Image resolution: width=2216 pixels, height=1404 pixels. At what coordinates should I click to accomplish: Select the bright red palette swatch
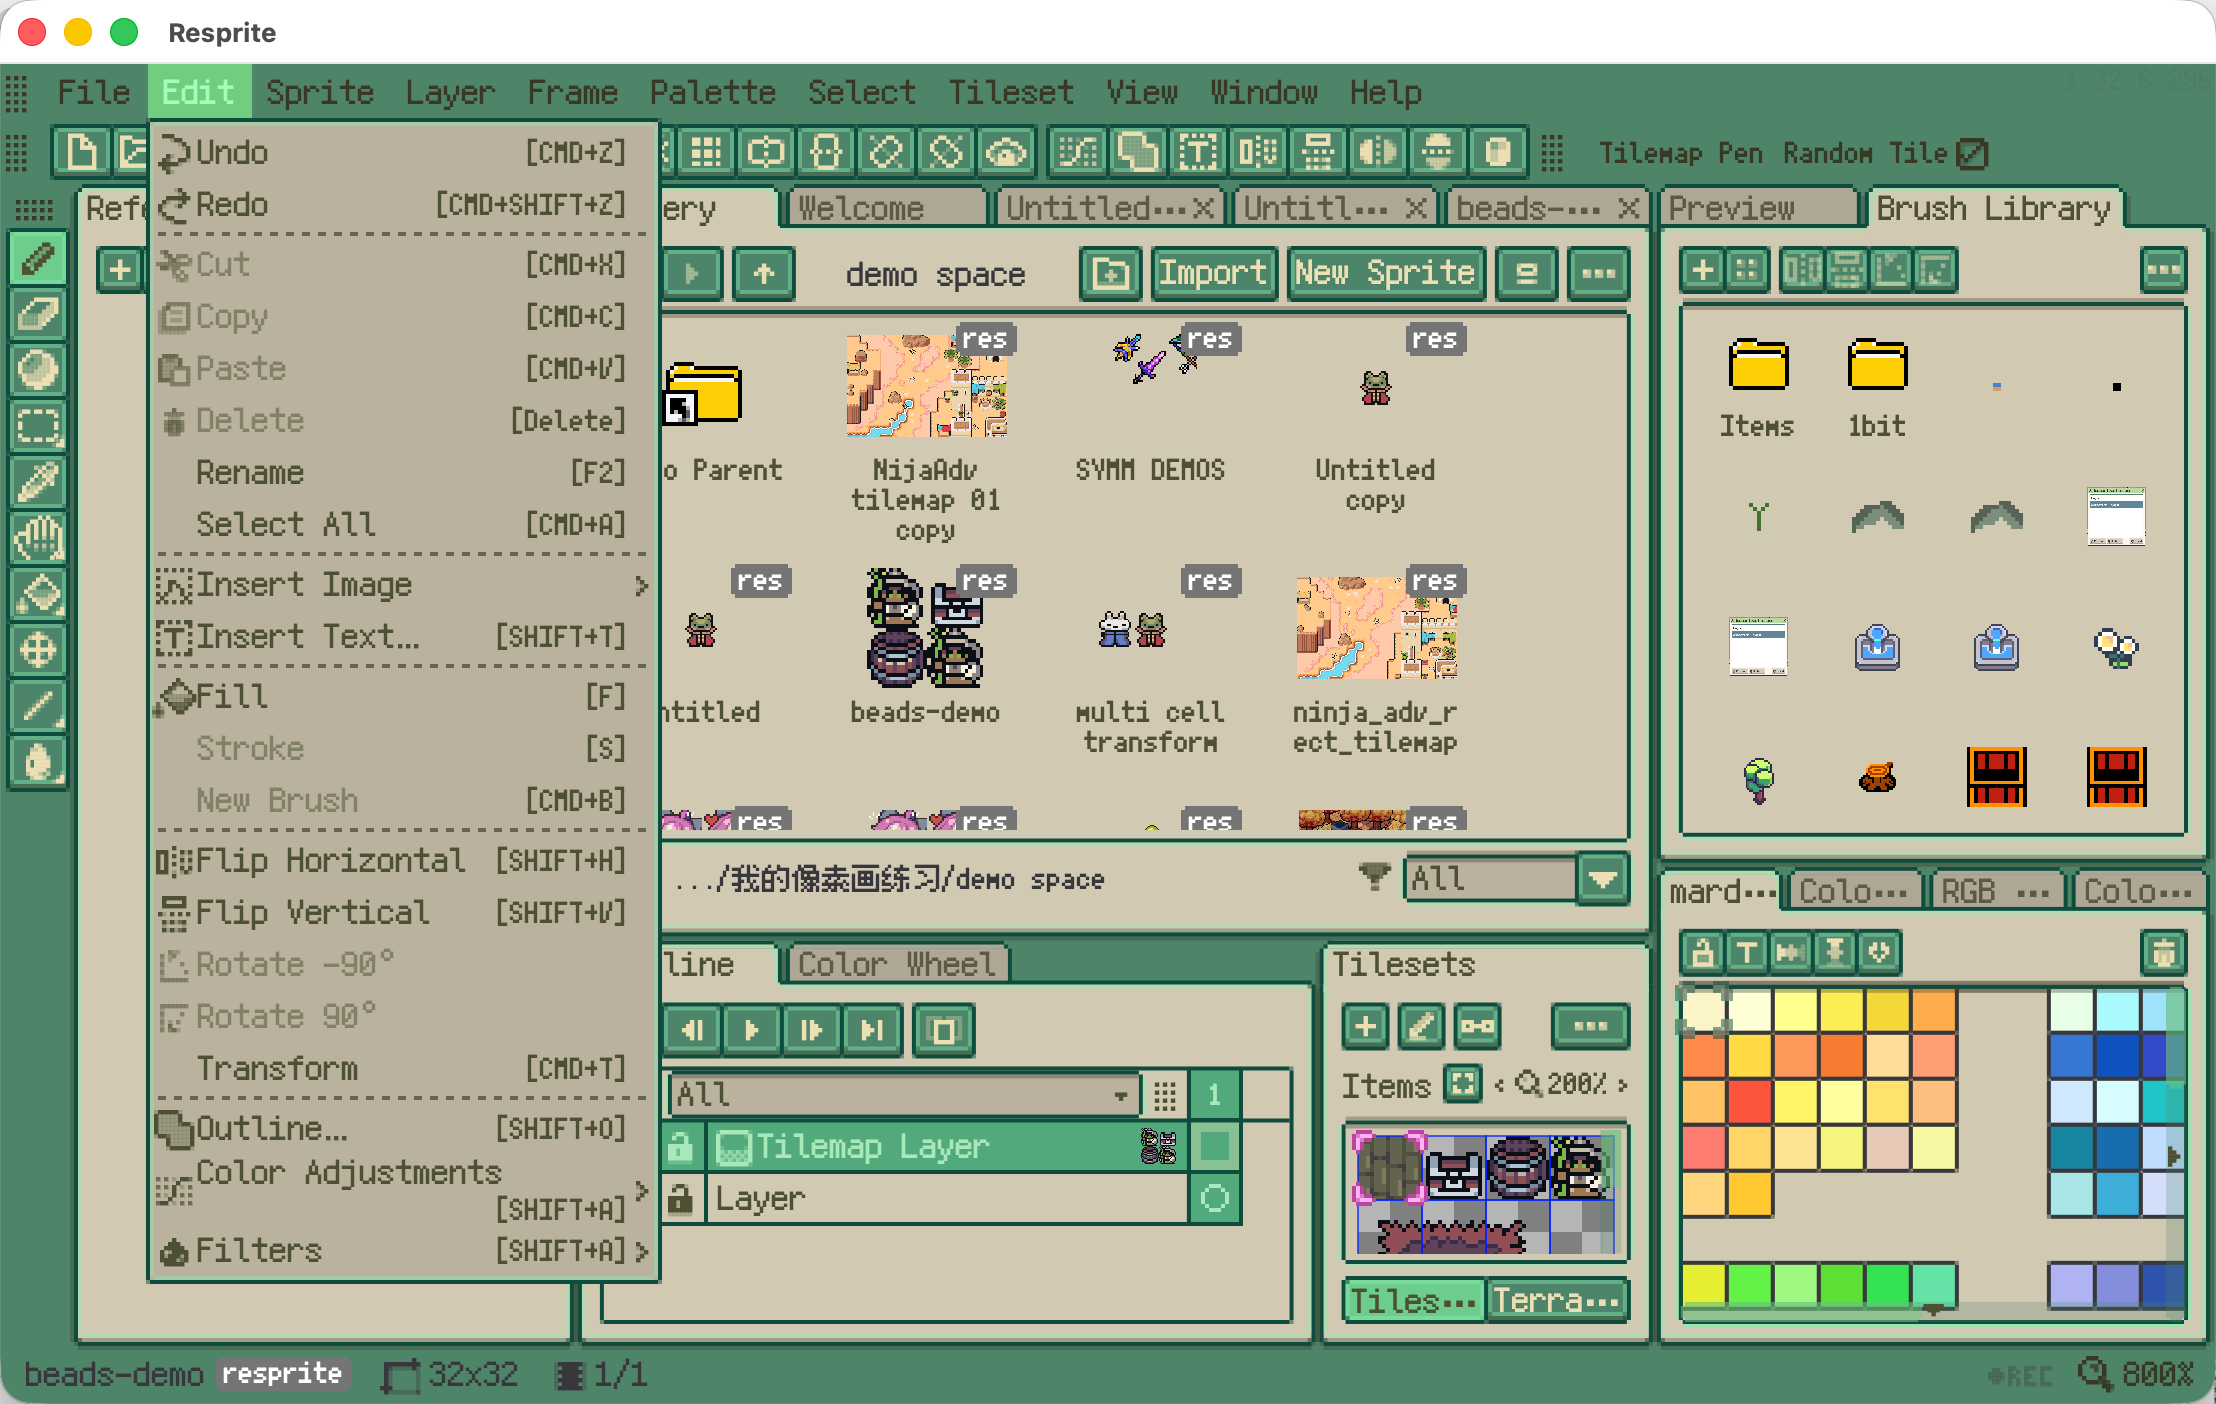(1749, 1102)
